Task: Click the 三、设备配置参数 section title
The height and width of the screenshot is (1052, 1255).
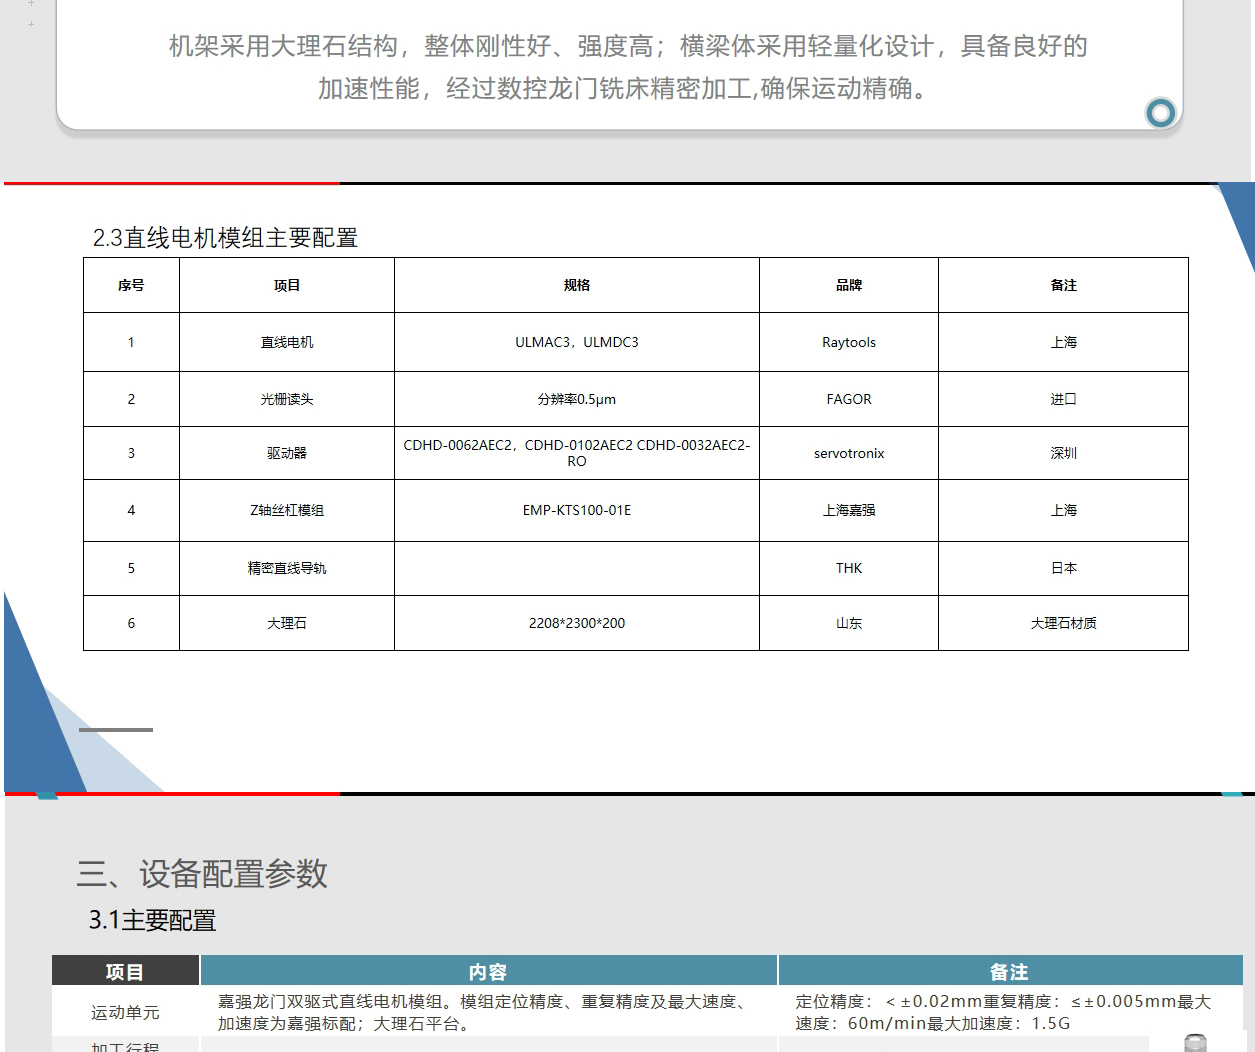Action: click(x=202, y=874)
